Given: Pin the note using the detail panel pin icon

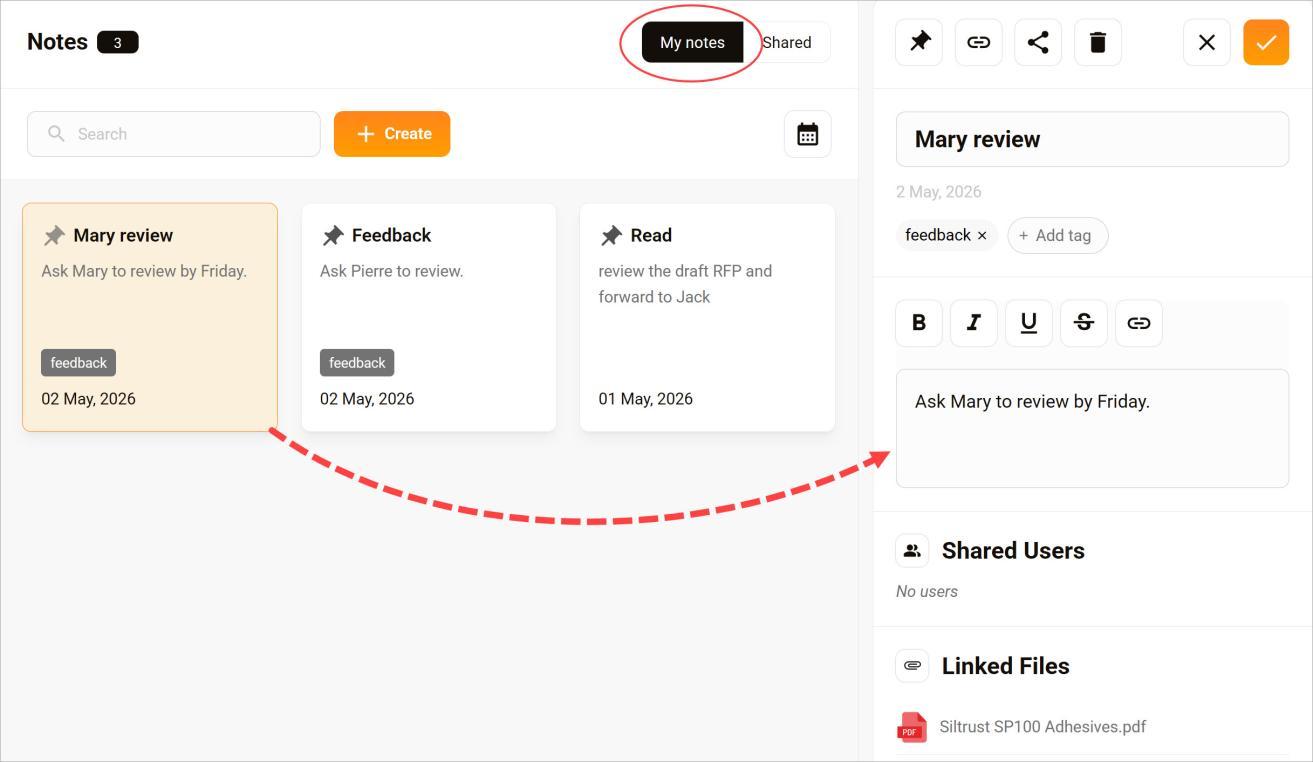Looking at the screenshot, I should (919, 42).
